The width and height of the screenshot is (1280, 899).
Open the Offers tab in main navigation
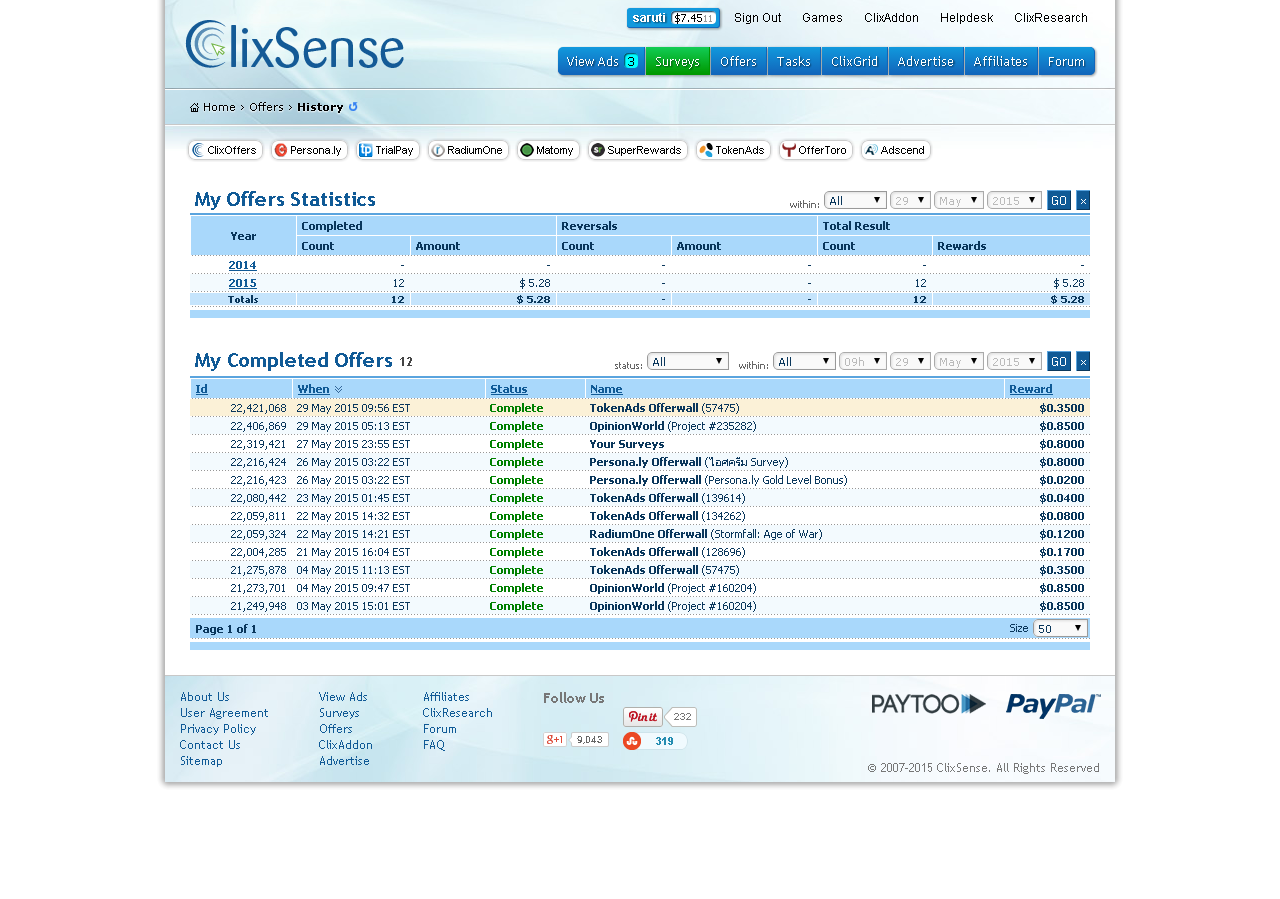coord(739,61)
